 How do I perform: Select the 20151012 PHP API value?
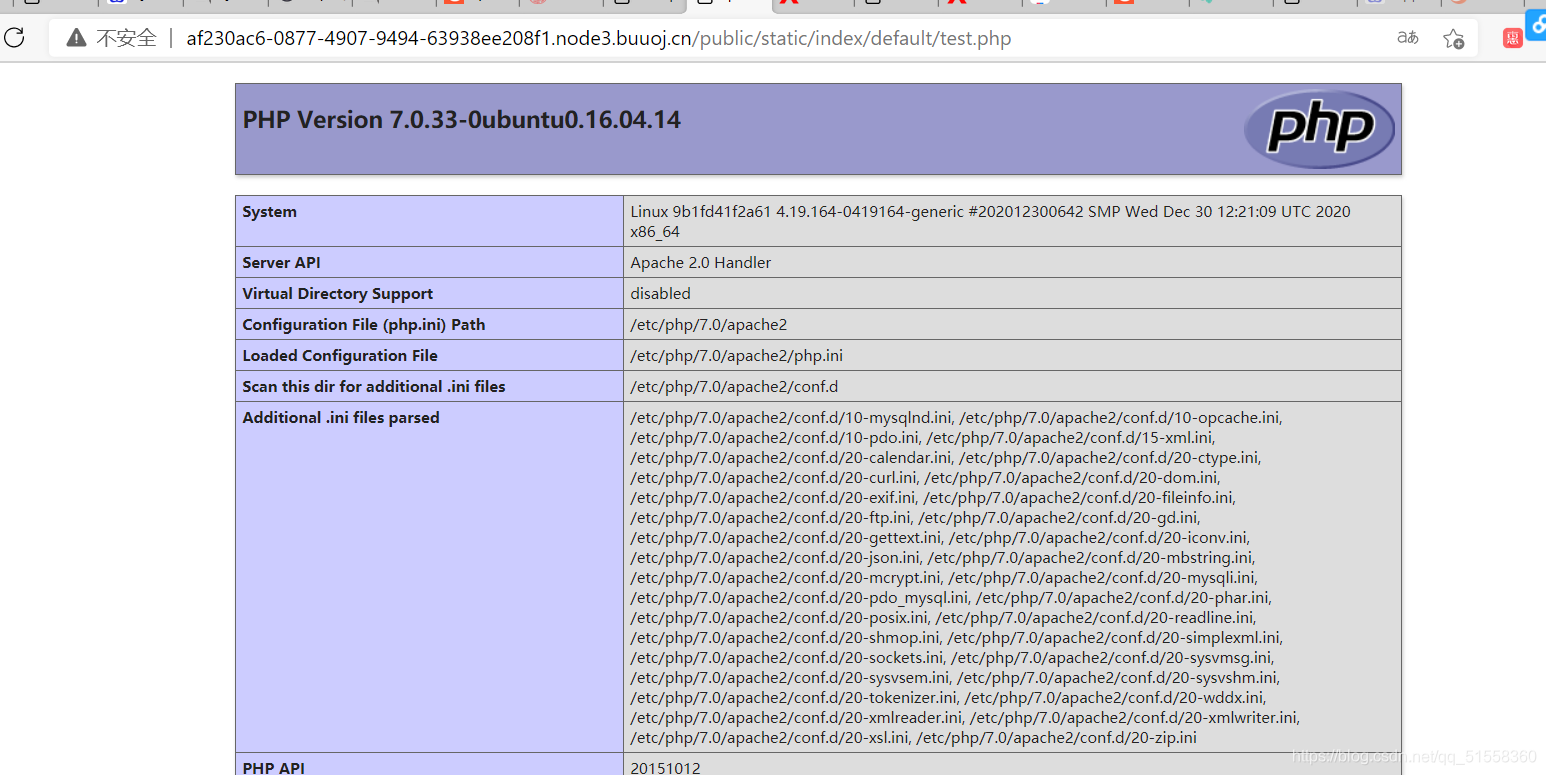665,769
